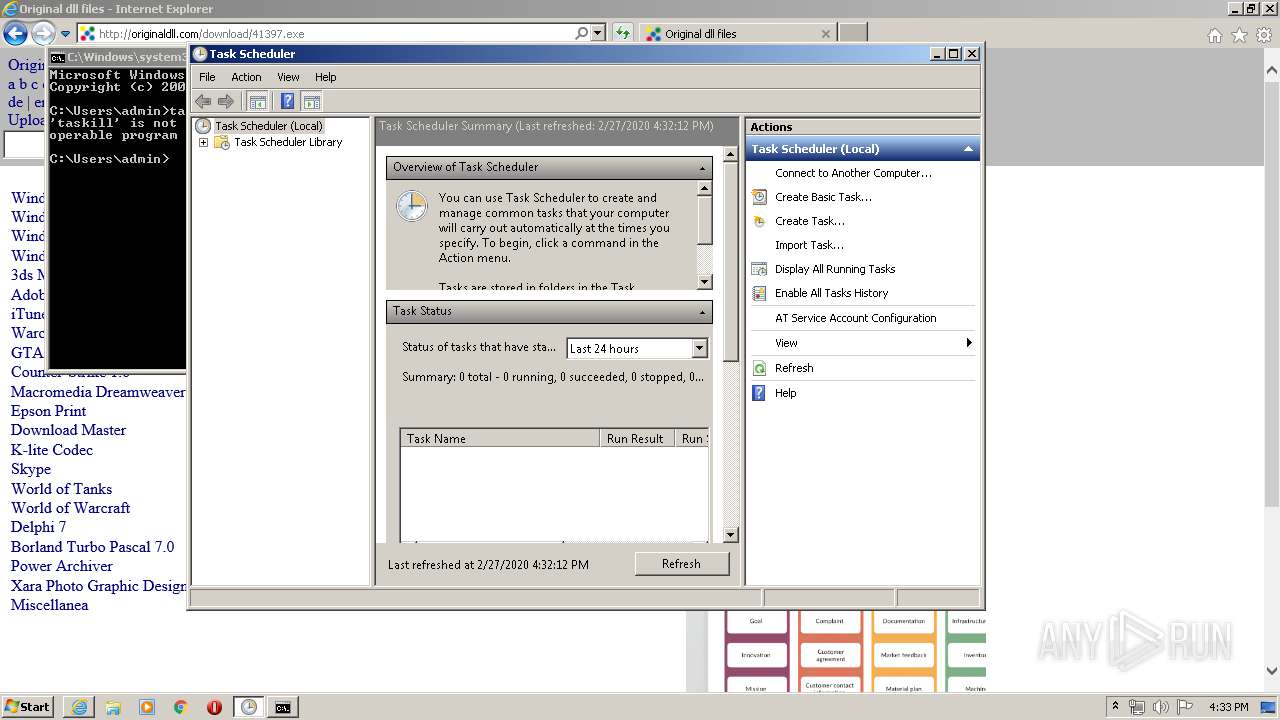Open the Delphi 7 link
The image size is (1280, 720).
click(x=38, y=527)
